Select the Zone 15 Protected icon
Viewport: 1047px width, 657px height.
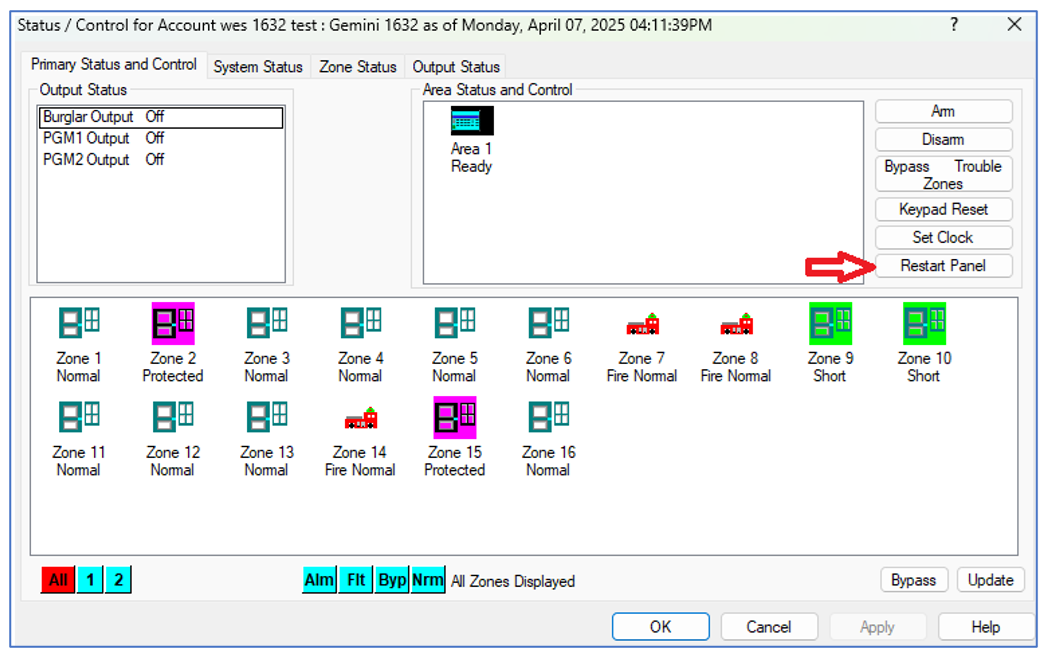point(454,417)
